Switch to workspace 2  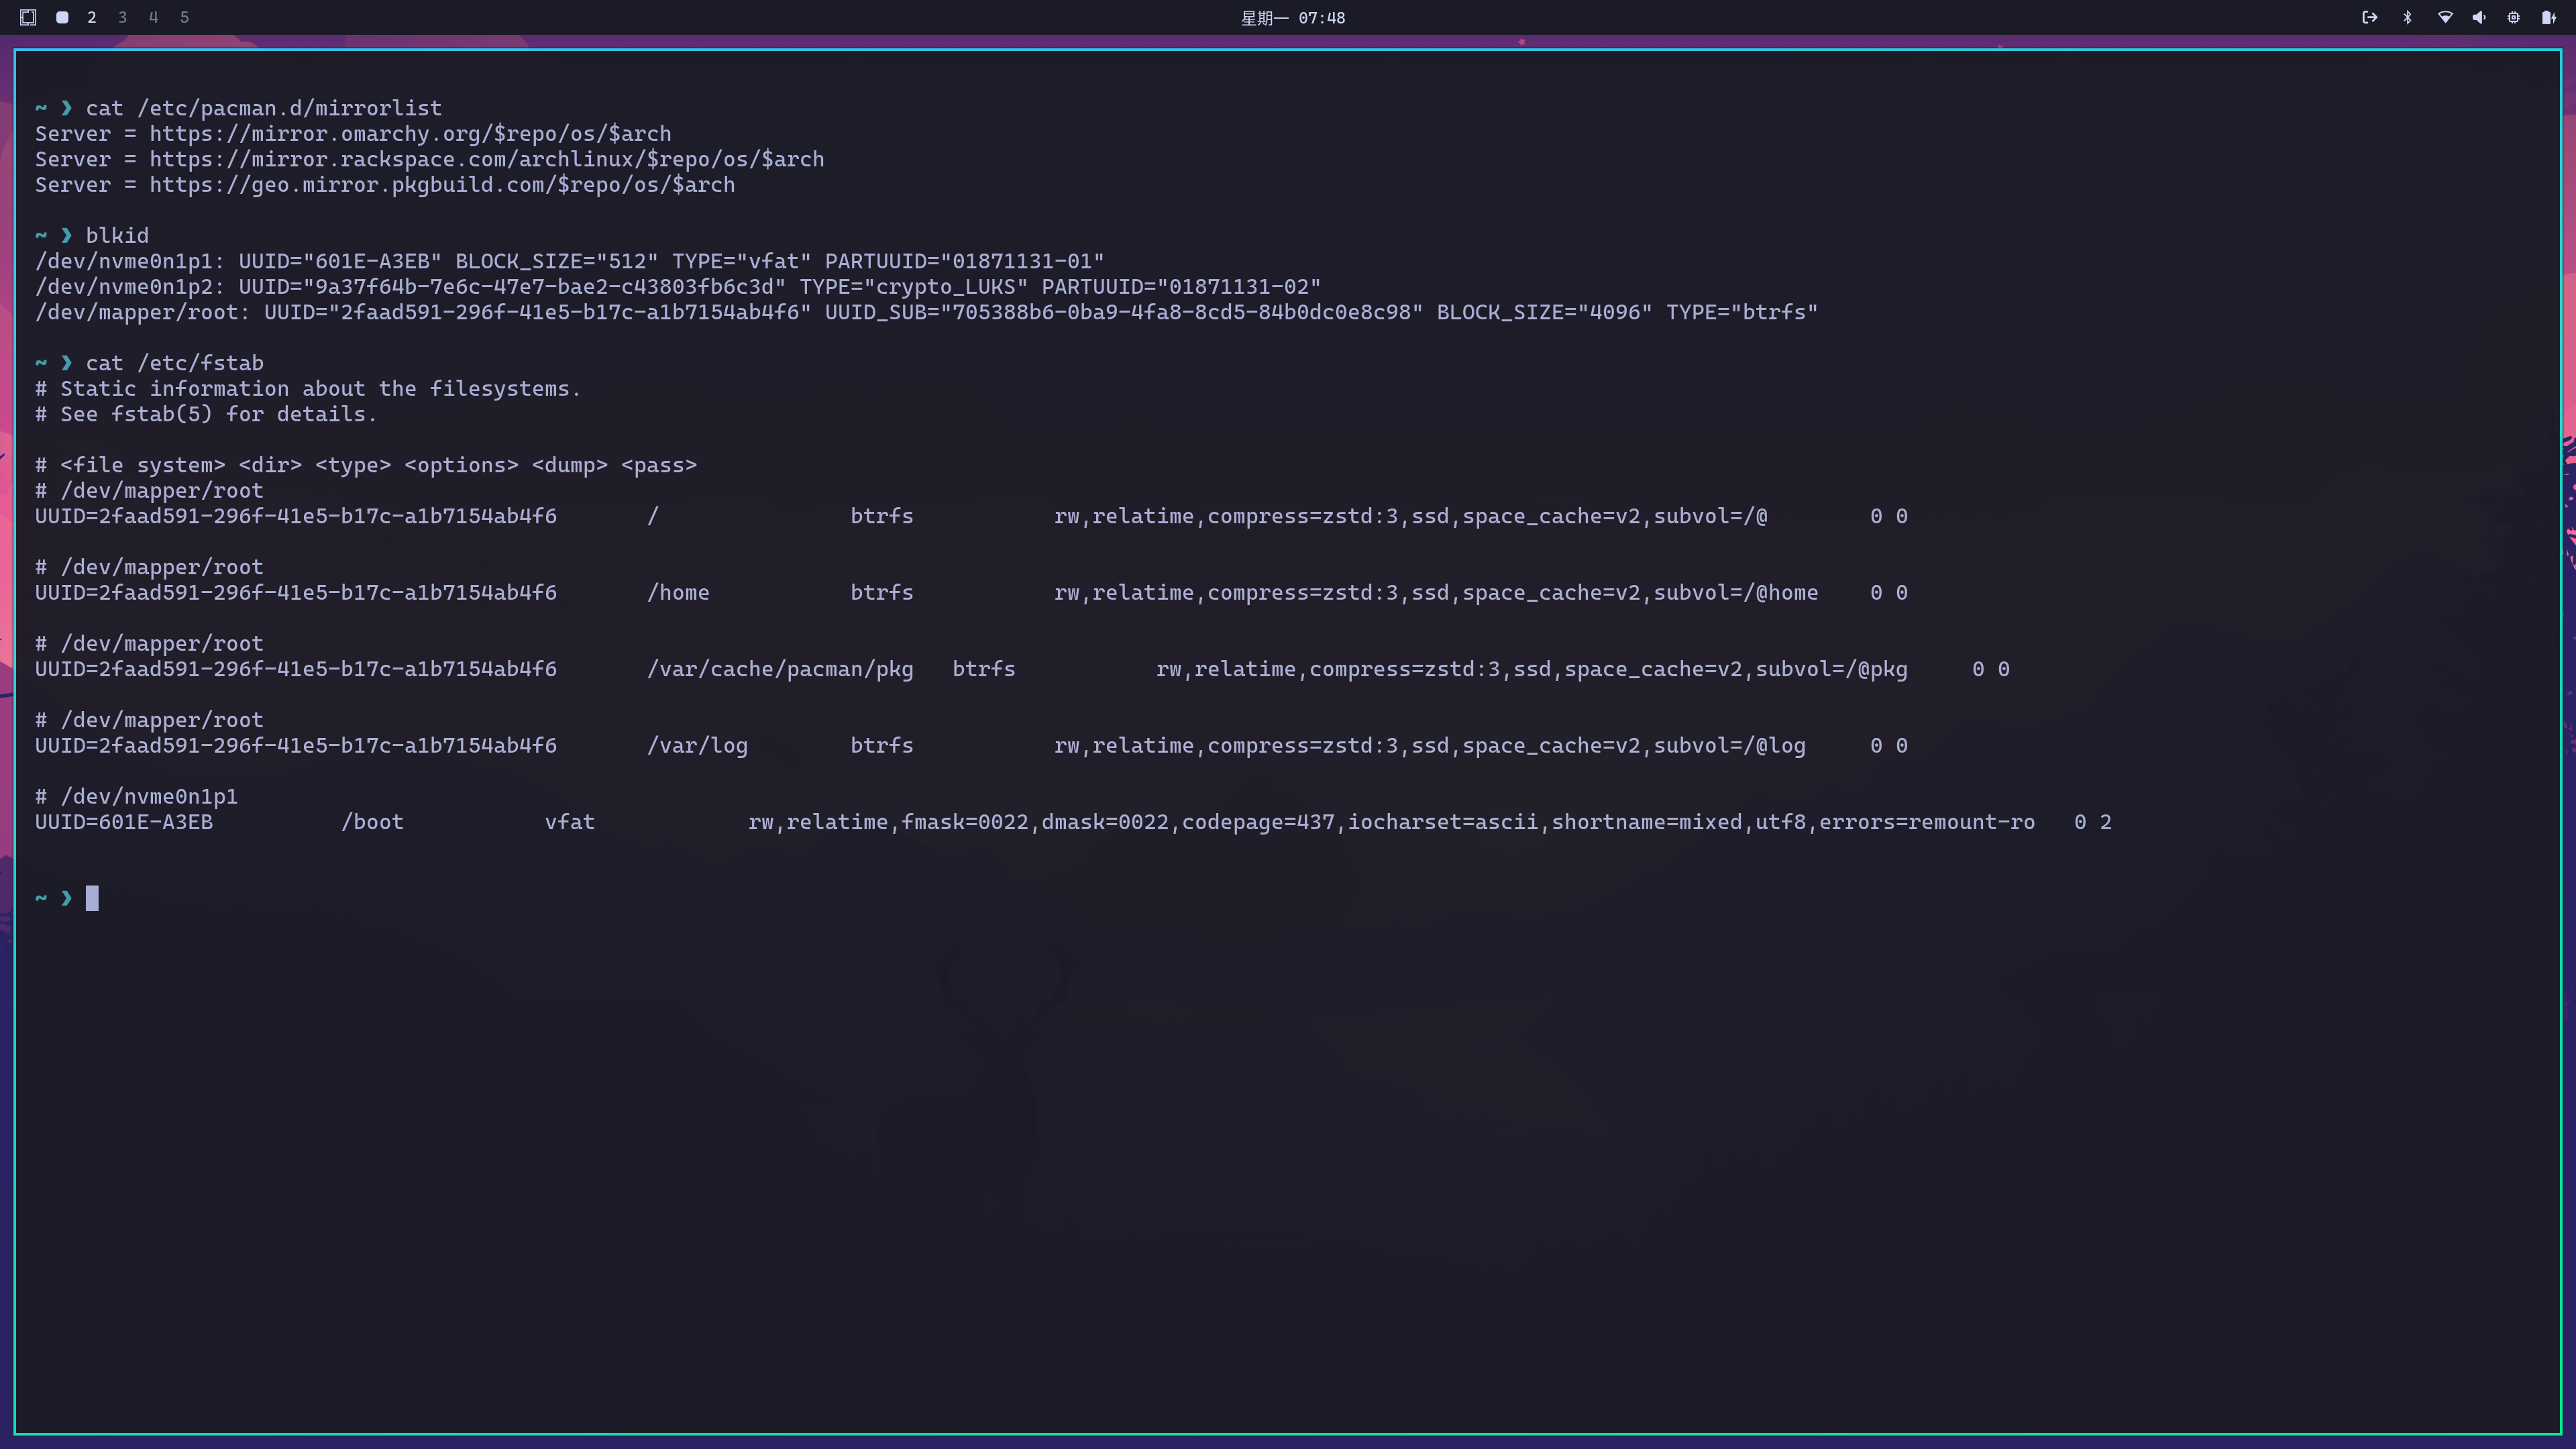point(92,17)
